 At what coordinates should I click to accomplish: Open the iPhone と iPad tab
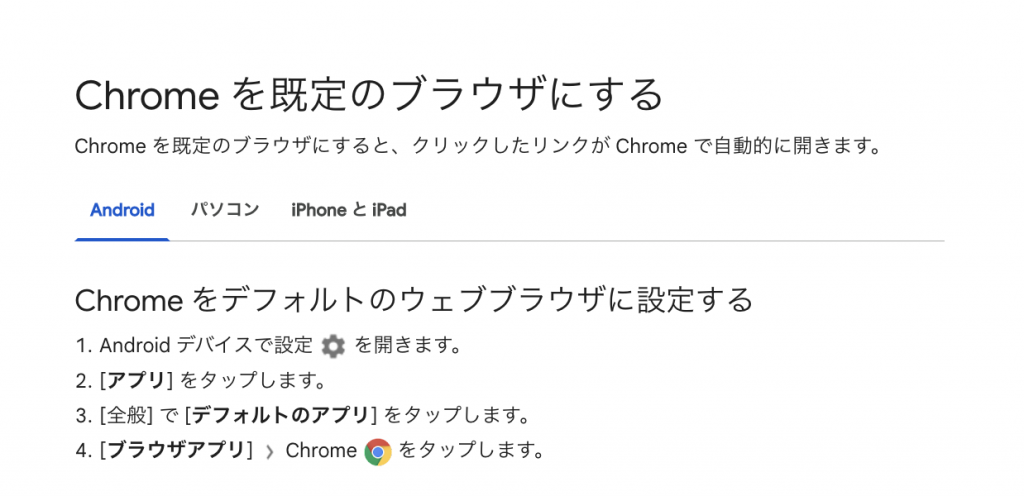point(349,210)
